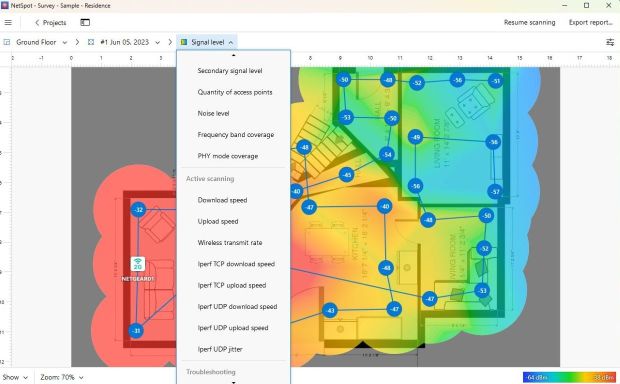Click the -45 survey point marker
The width and height of the screenshot is (620, 384).
pyautogui.click(x=346, y=174)
